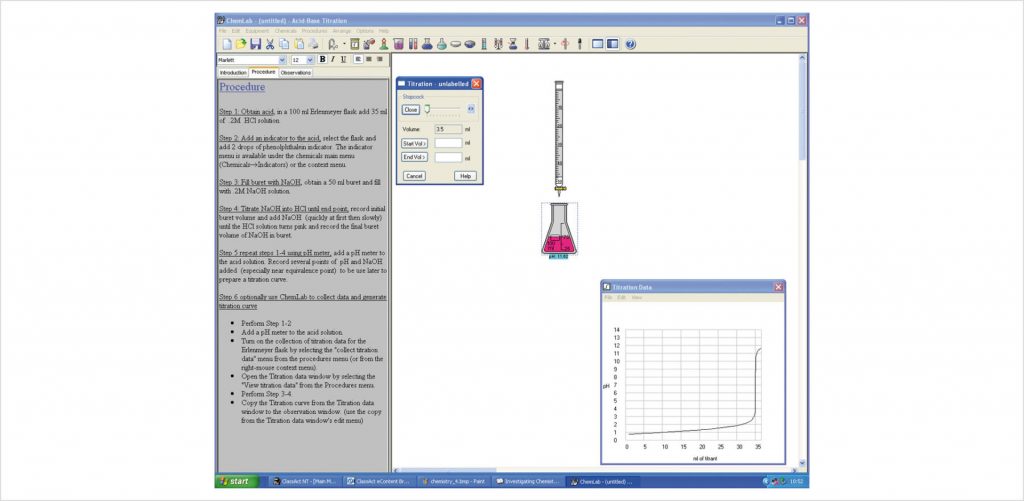Click the buret above the flask

(559, 135)
